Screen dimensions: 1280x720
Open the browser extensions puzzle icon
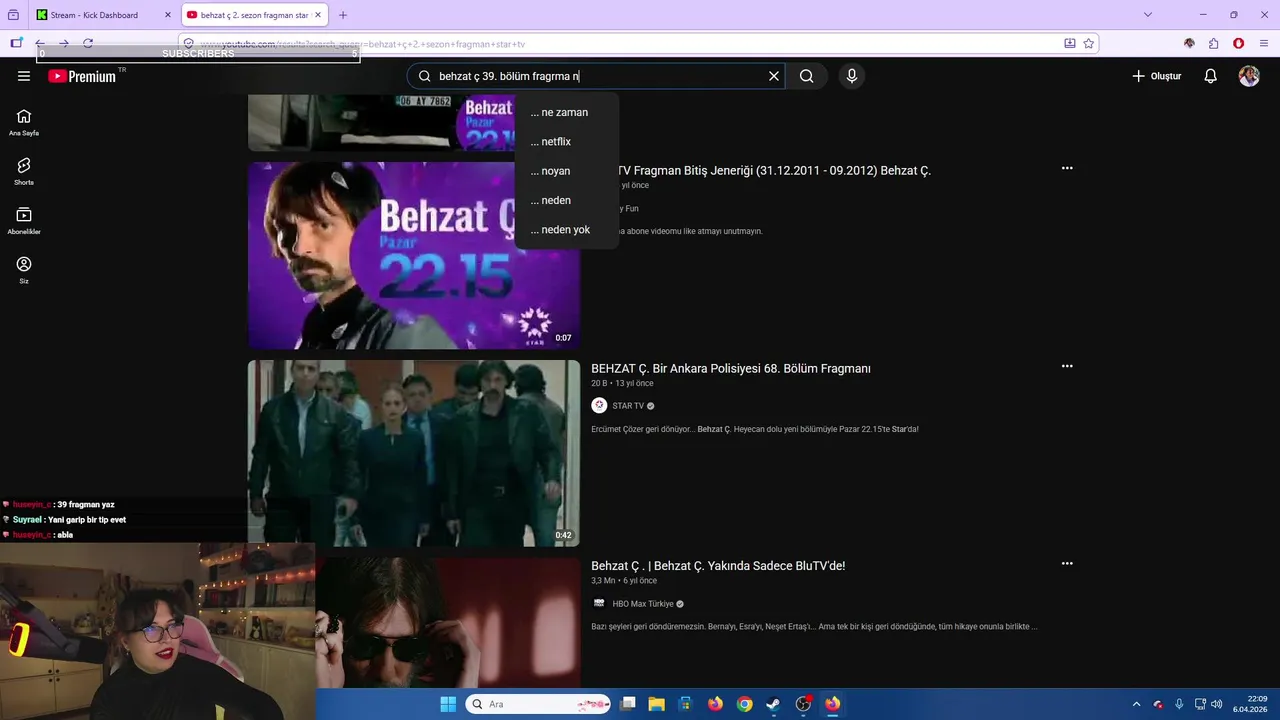(1213, 43)
